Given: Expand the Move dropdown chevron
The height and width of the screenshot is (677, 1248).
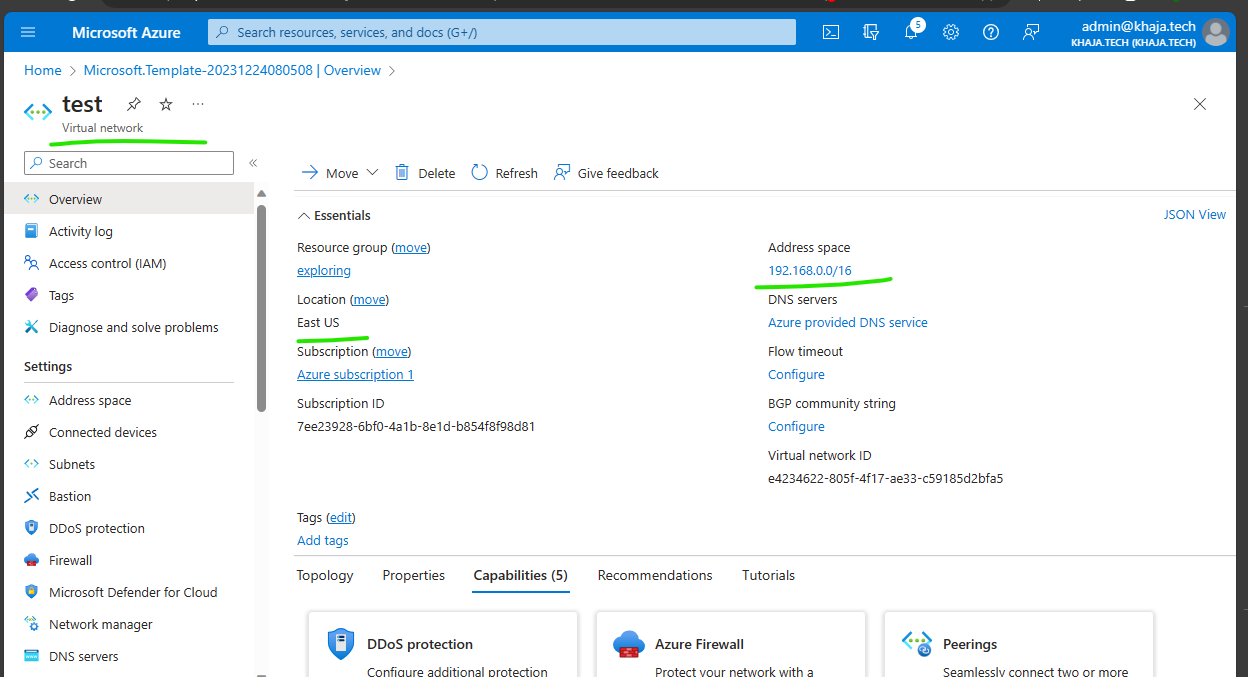Looking at the screenshot, I should coord(372,173).
